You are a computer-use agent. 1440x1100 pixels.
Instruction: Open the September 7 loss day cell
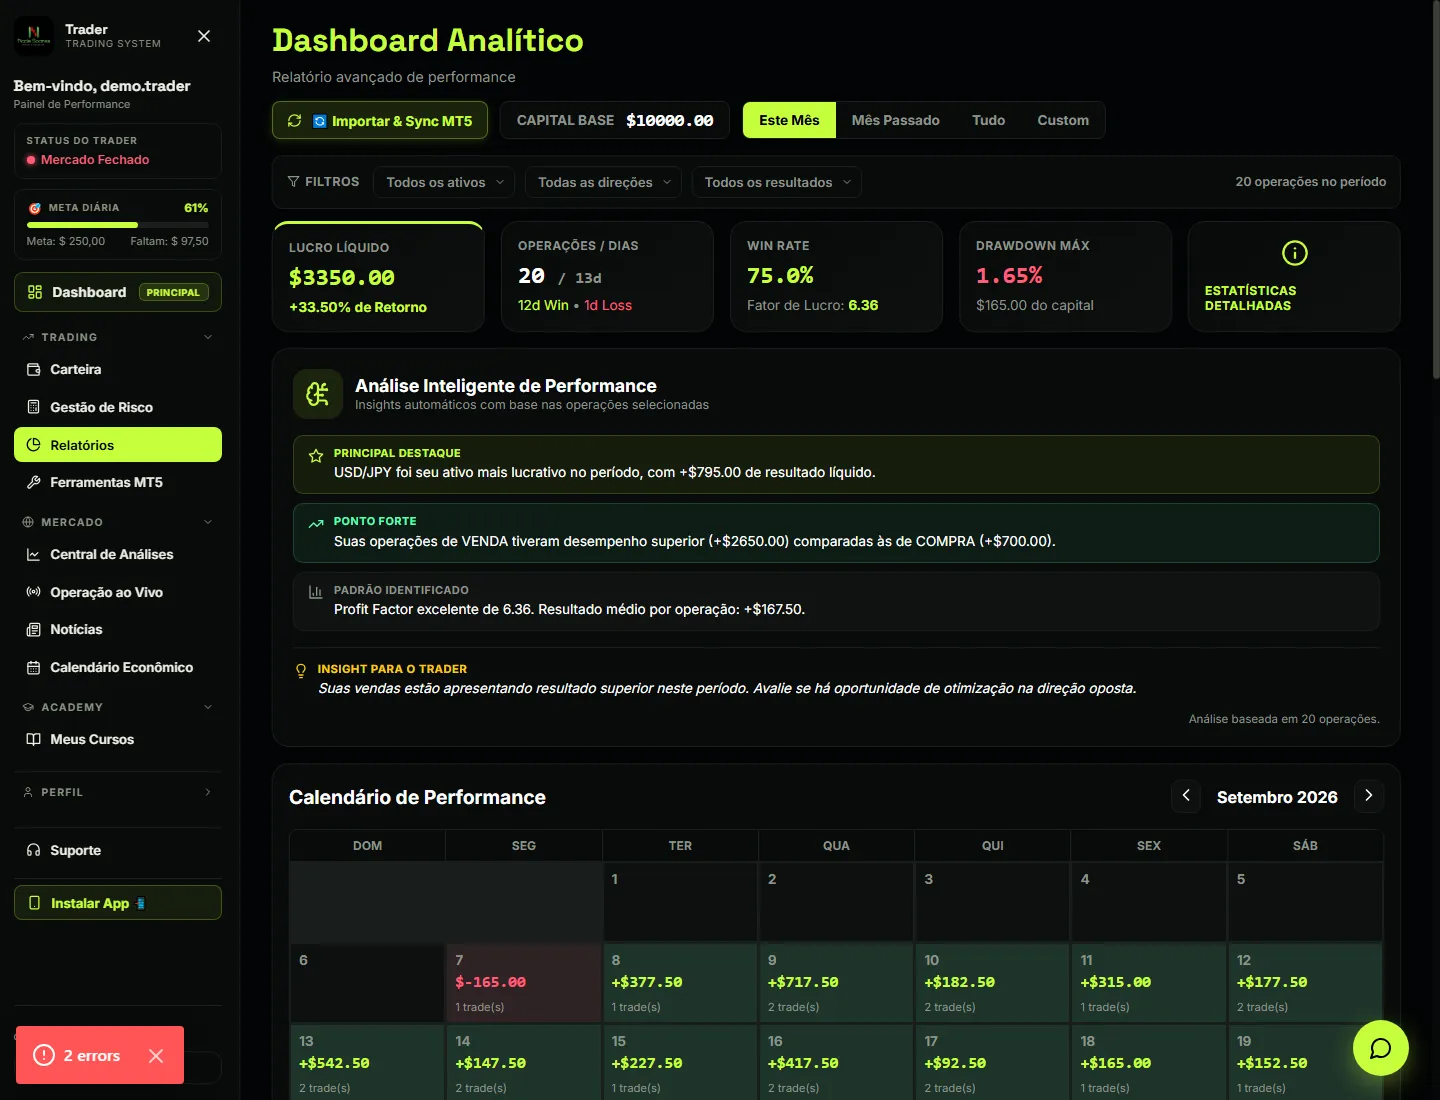tap(523, 983)
